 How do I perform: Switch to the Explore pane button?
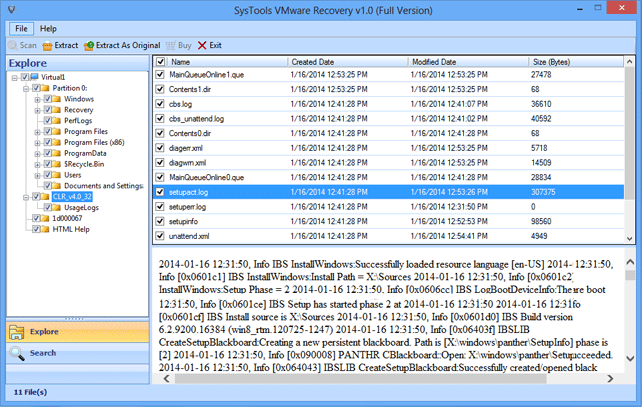point(78,332)
